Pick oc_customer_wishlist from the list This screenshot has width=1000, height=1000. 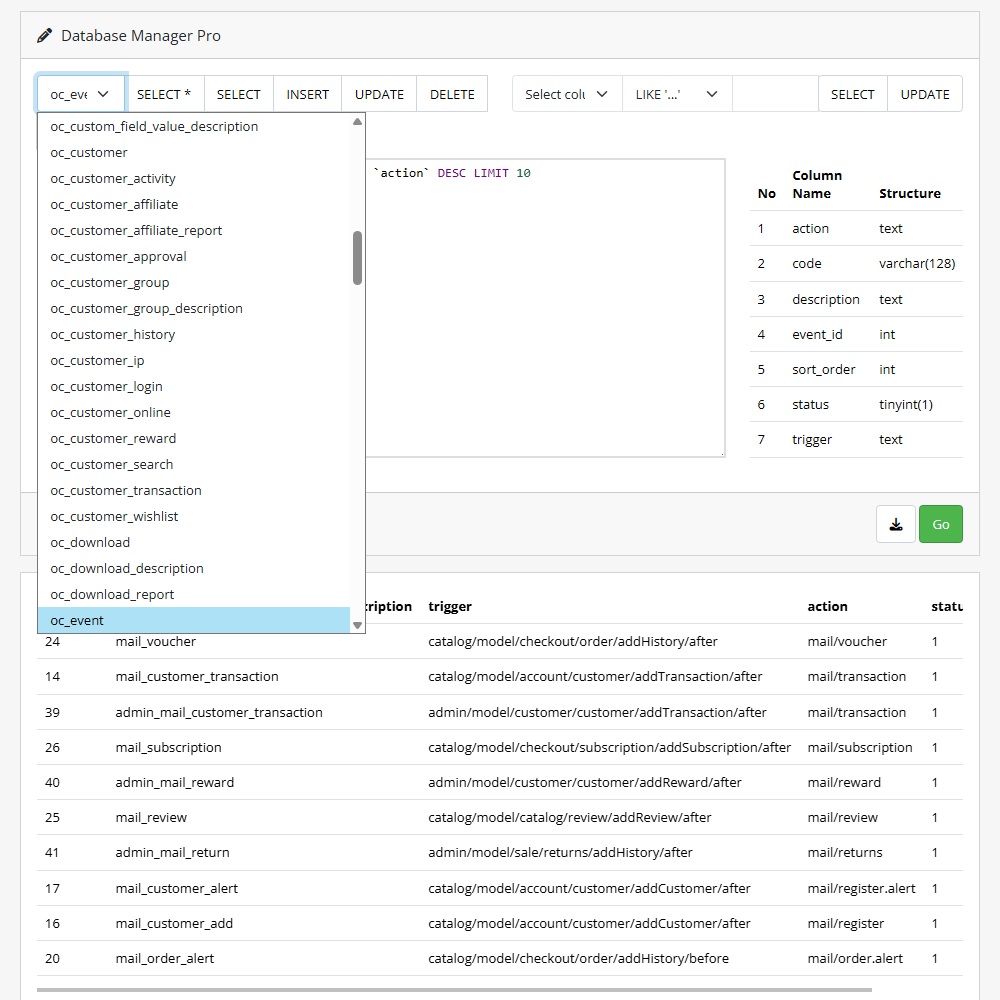pyautogui.click(x=114, y=516)
